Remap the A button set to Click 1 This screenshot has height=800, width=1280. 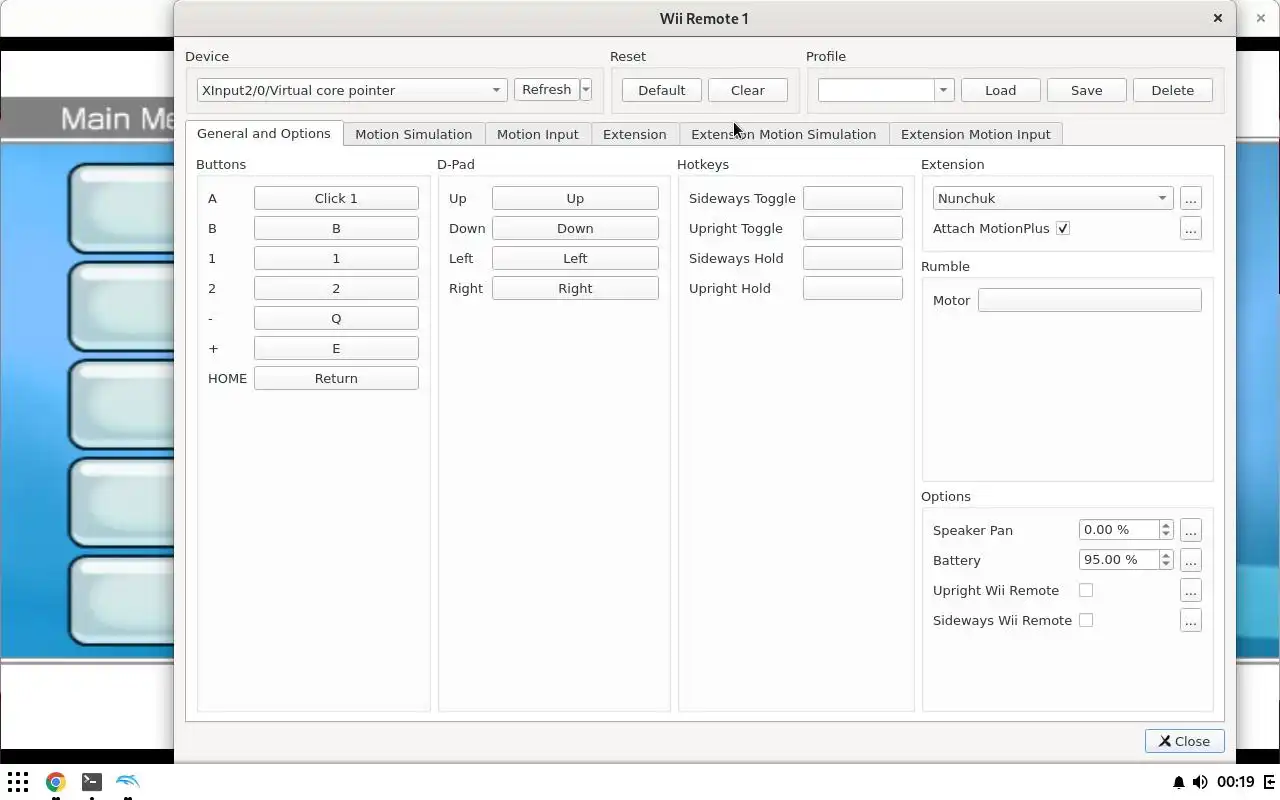coord(336,198)
